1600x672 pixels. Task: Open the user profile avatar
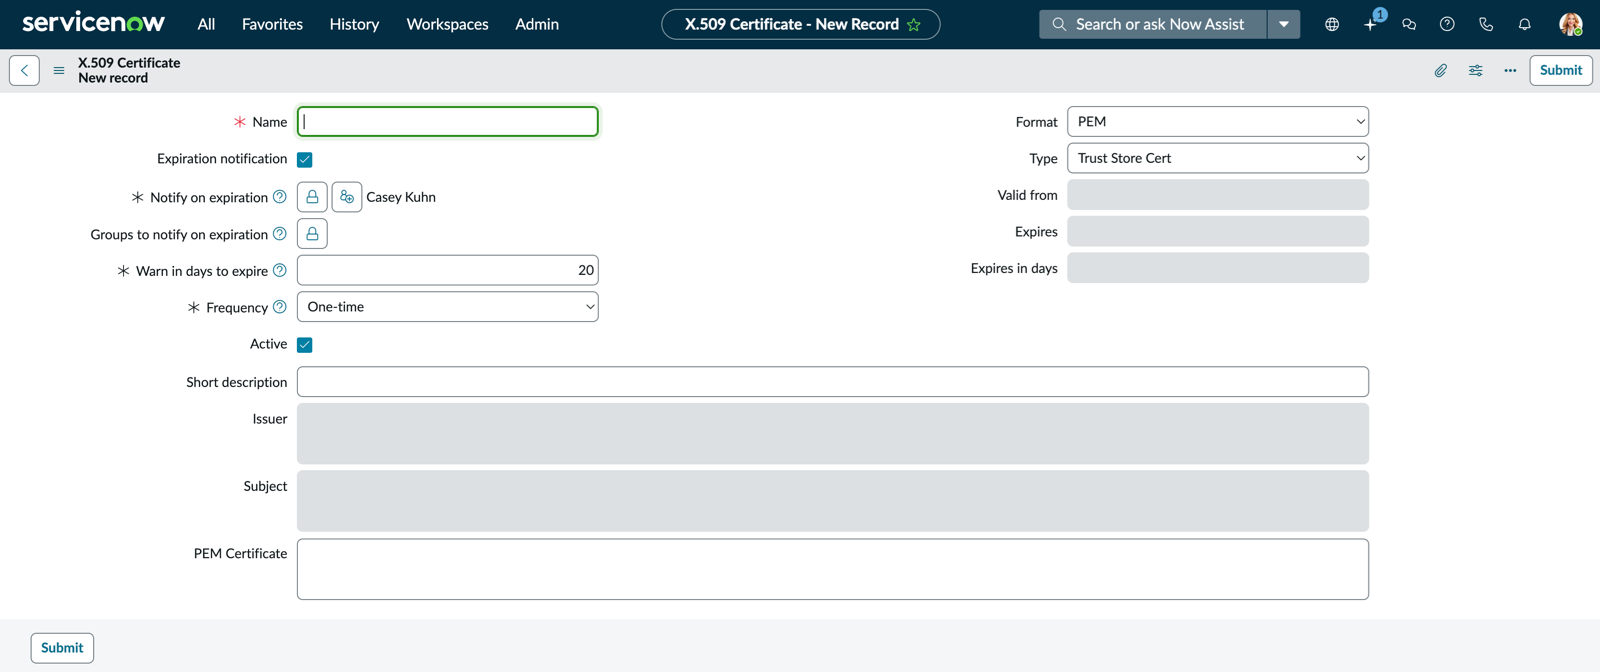(1570, 24)
